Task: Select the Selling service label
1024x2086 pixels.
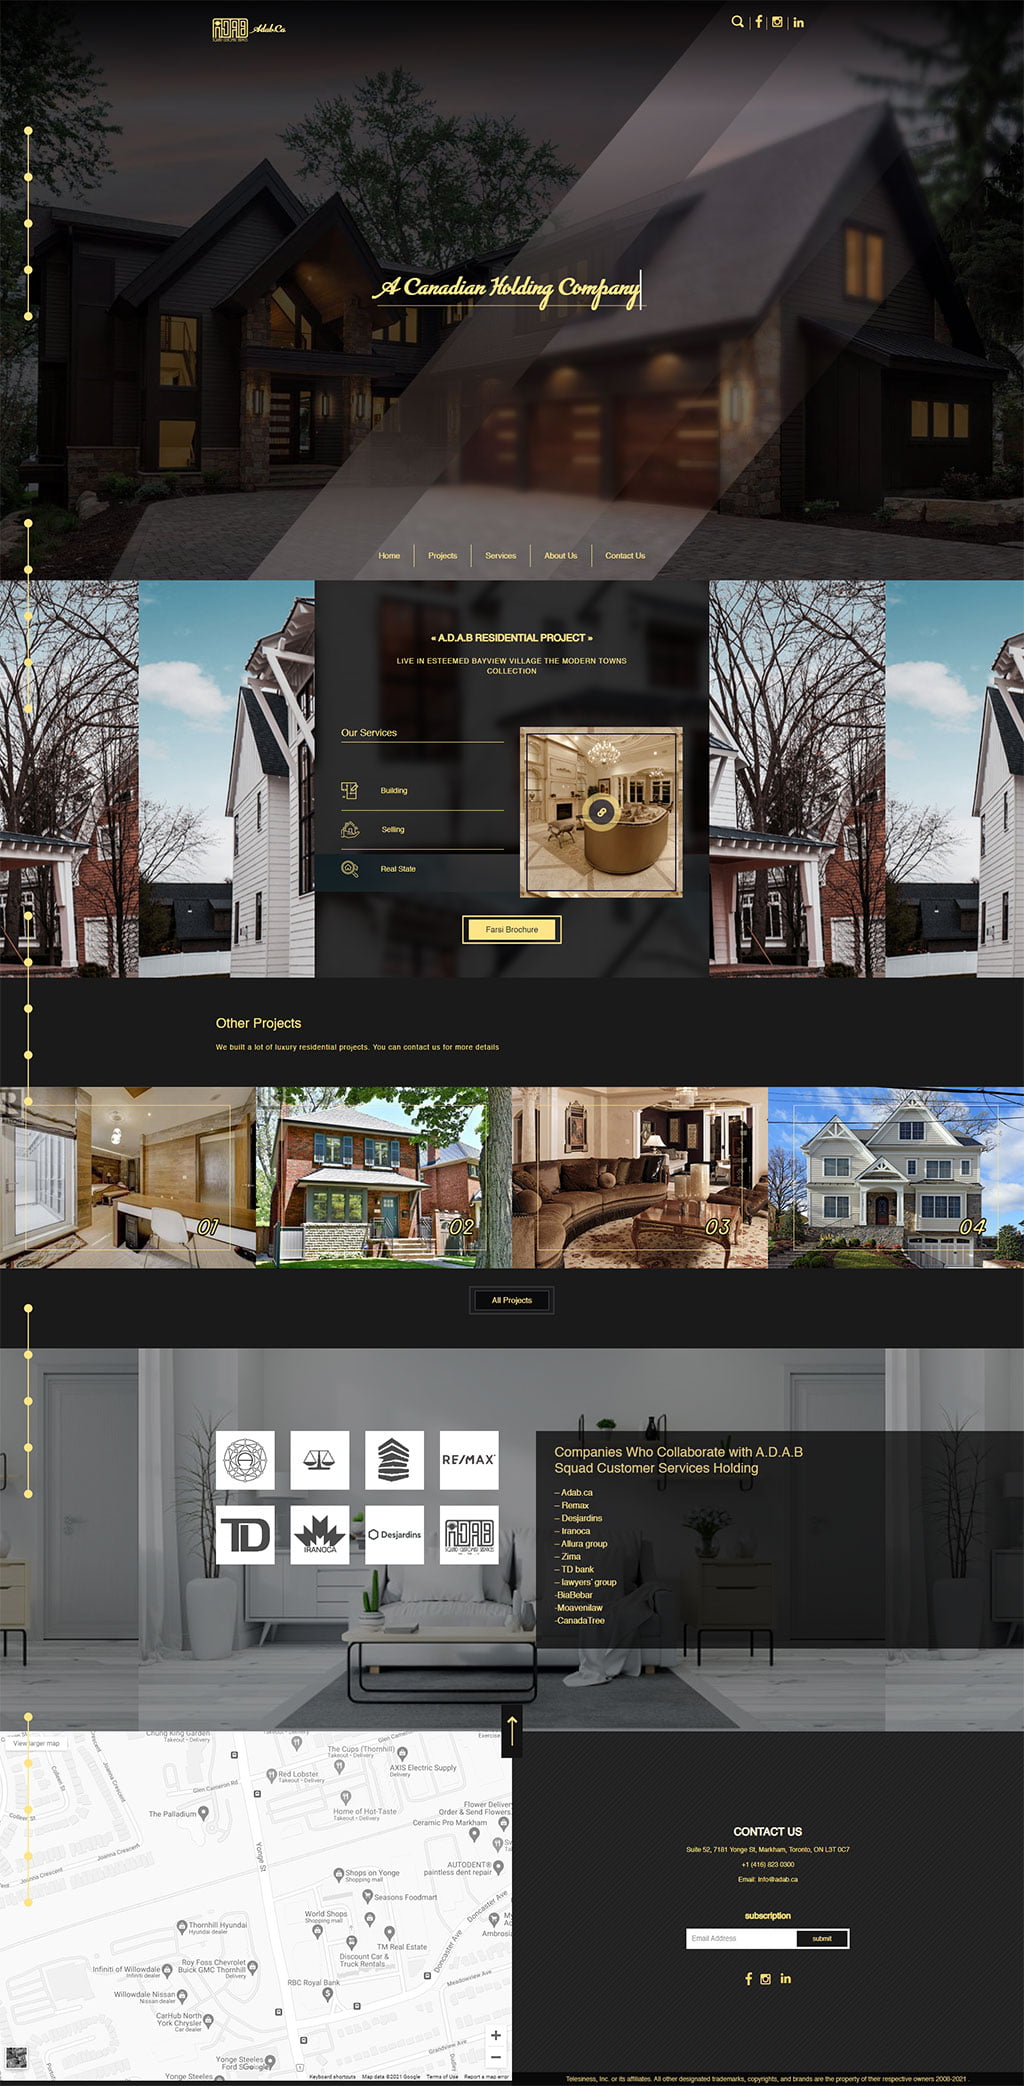Action: click(x=392, y=830)
